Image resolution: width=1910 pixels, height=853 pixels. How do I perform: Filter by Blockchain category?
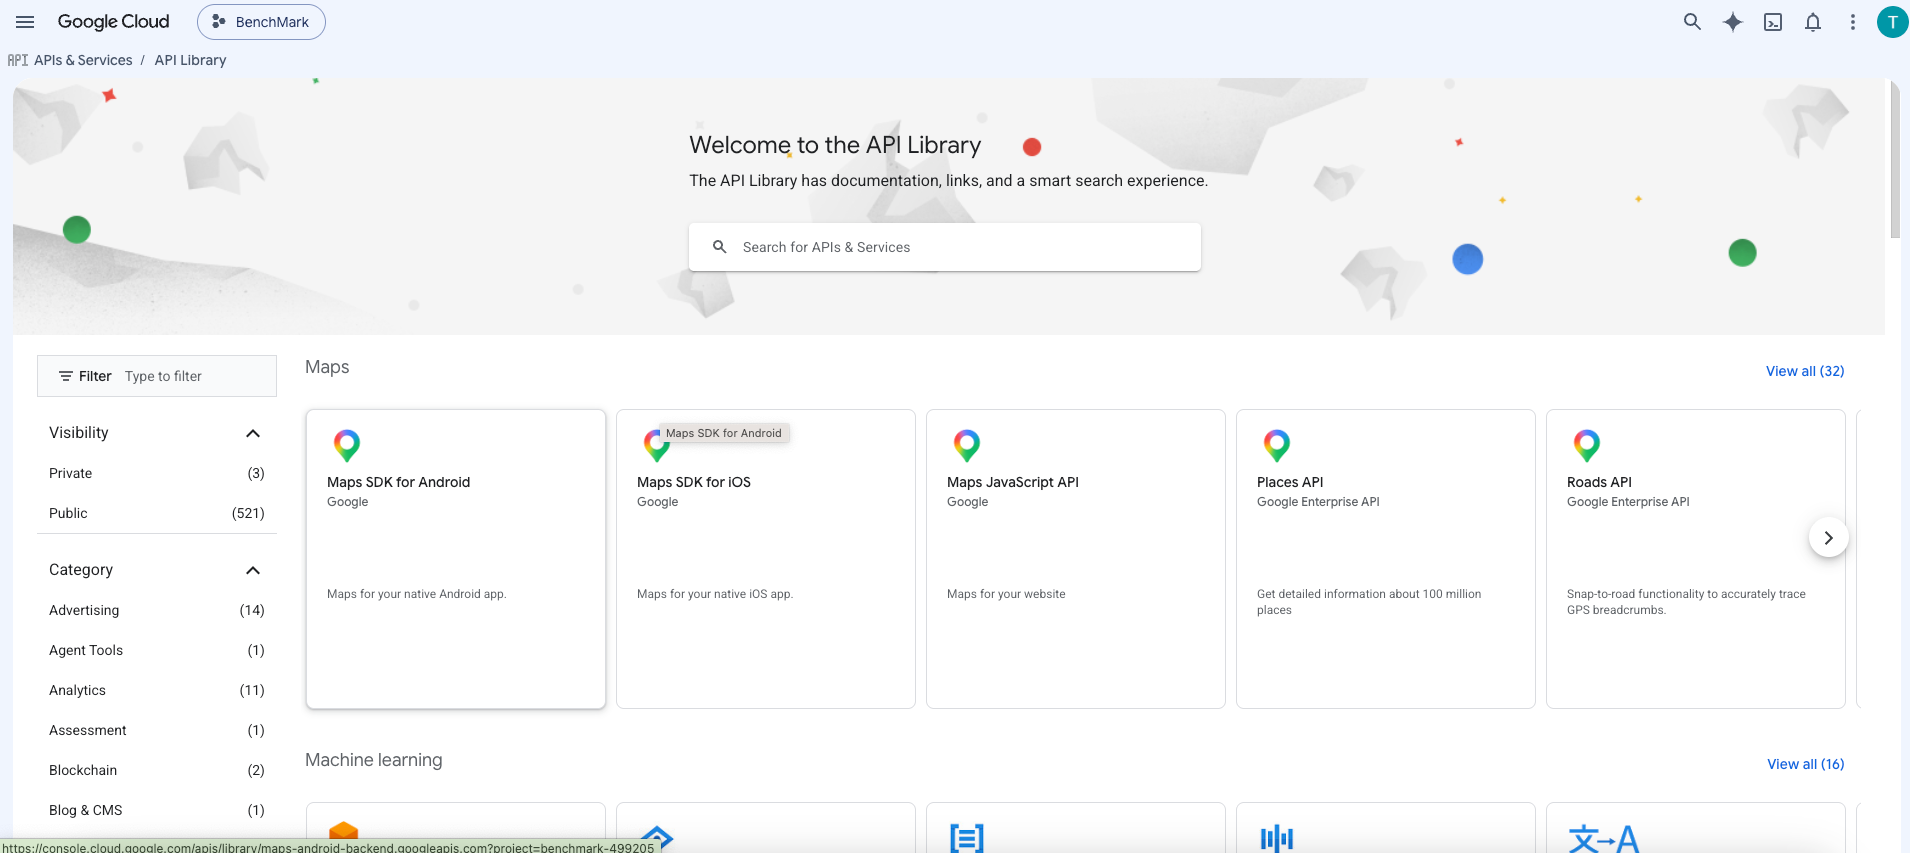pyautogui.click(x=157, y=770)
